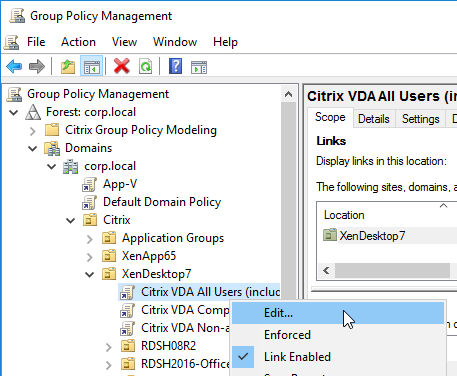The image size is (457, 376).
Task: Click the Back arrow toolbar icon
Action: pos(14,67)
